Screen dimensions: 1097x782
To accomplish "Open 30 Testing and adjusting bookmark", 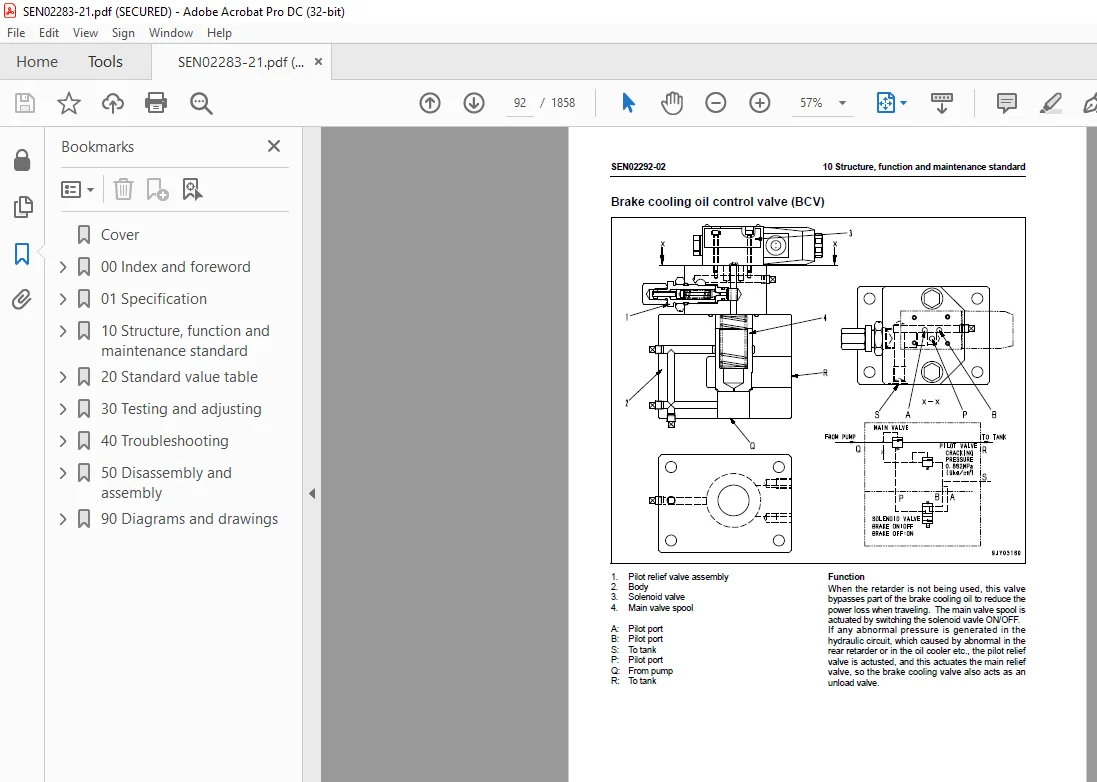I will point(181,409).
